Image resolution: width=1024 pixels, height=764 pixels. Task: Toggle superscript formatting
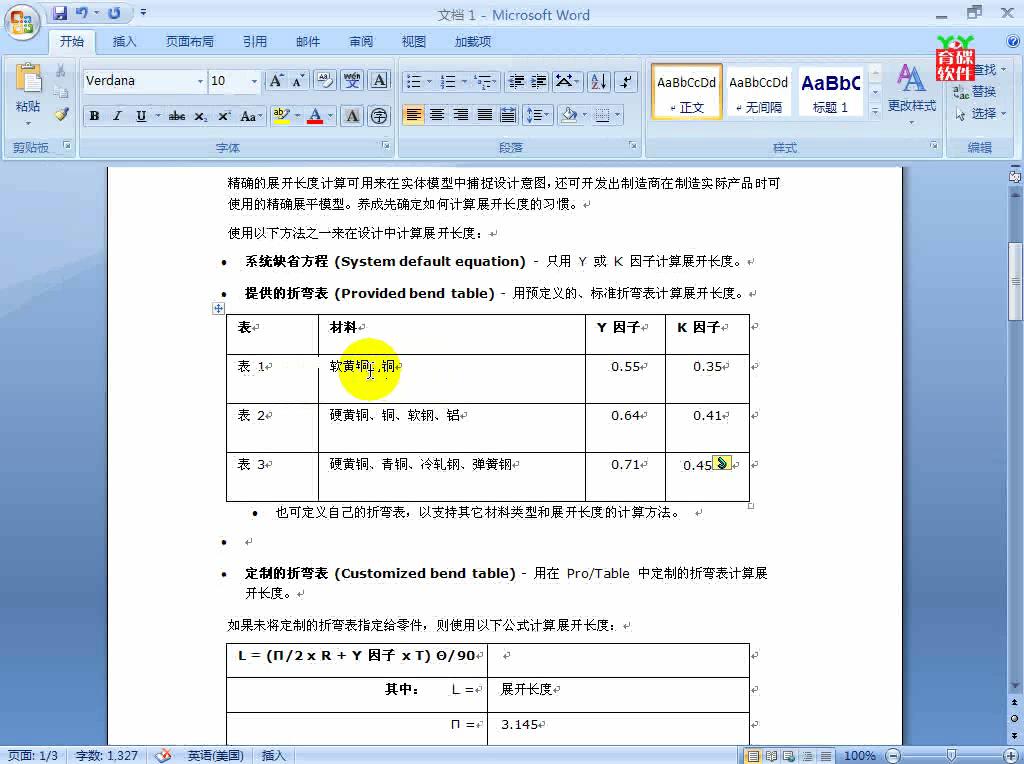[224, 116]
